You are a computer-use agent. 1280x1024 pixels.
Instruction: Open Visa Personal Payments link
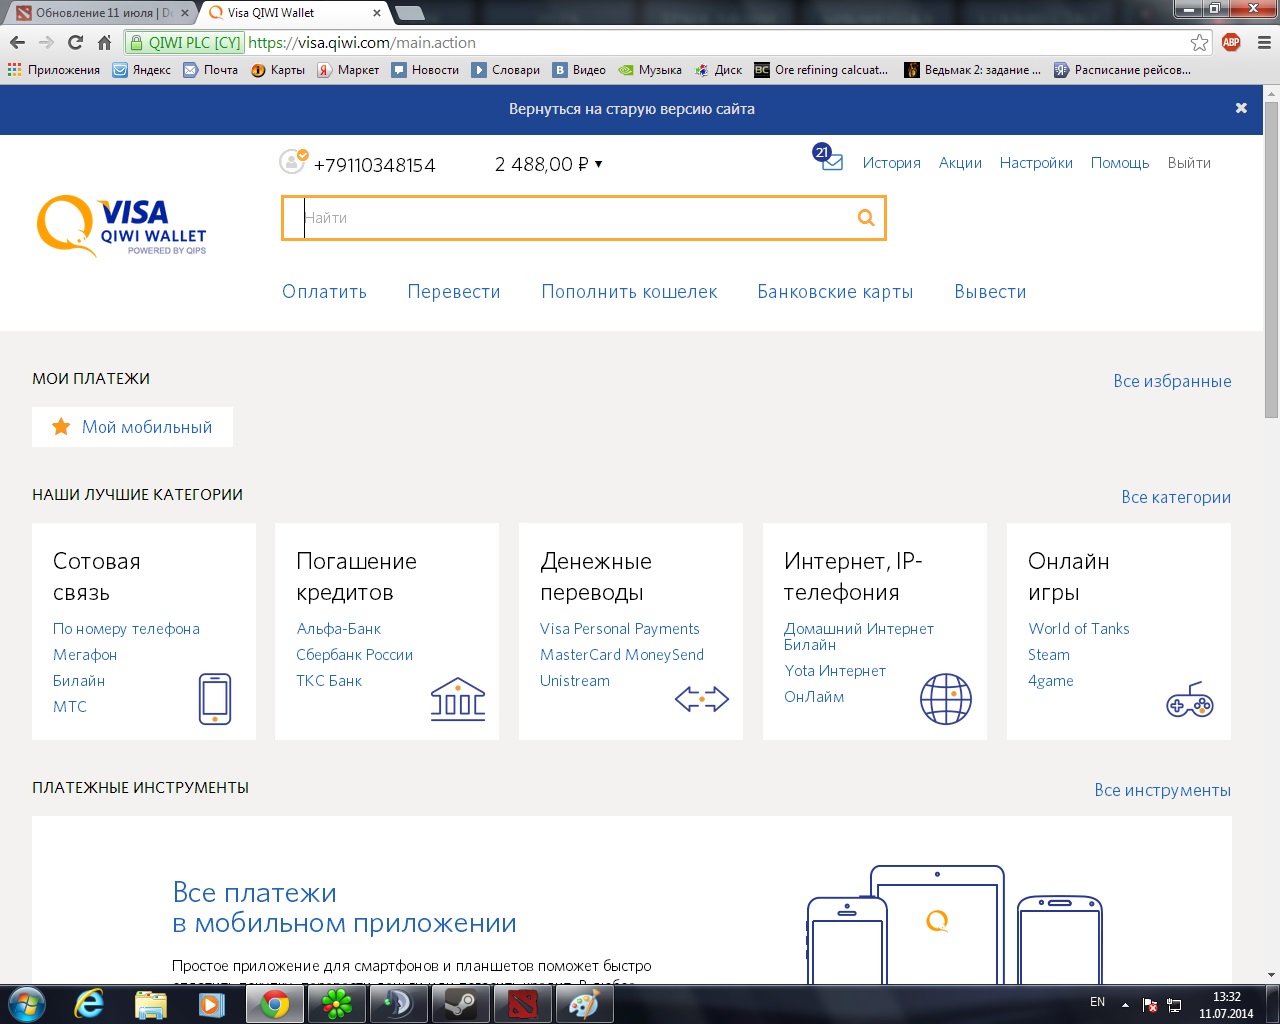point(620,629)
